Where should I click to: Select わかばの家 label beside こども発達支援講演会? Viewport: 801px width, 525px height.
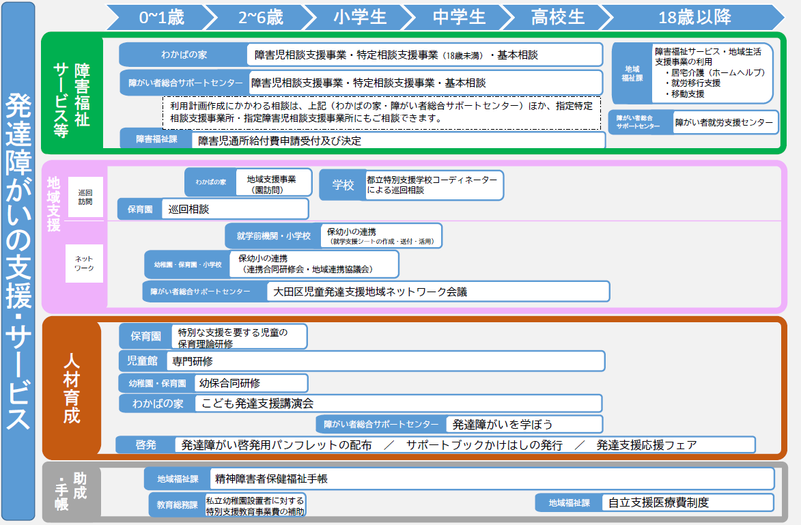[157, 403]
